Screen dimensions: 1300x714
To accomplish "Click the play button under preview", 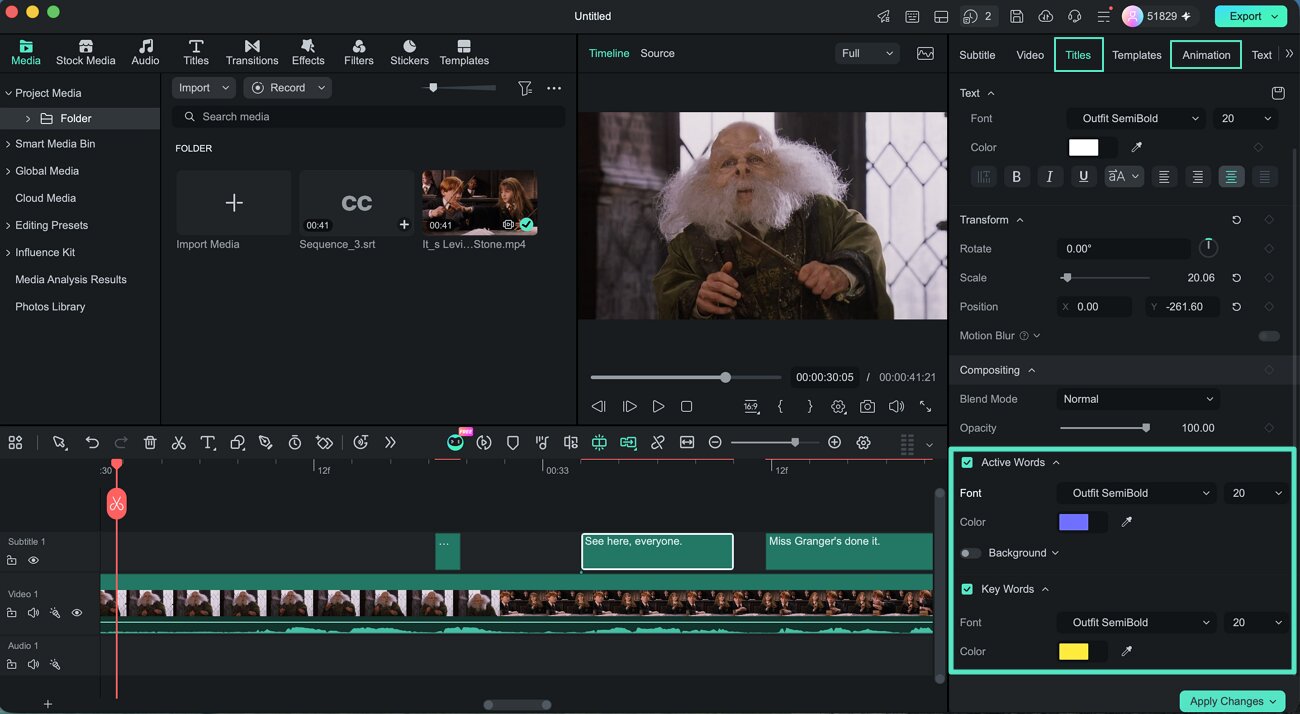I will click(x=658, y=407).
